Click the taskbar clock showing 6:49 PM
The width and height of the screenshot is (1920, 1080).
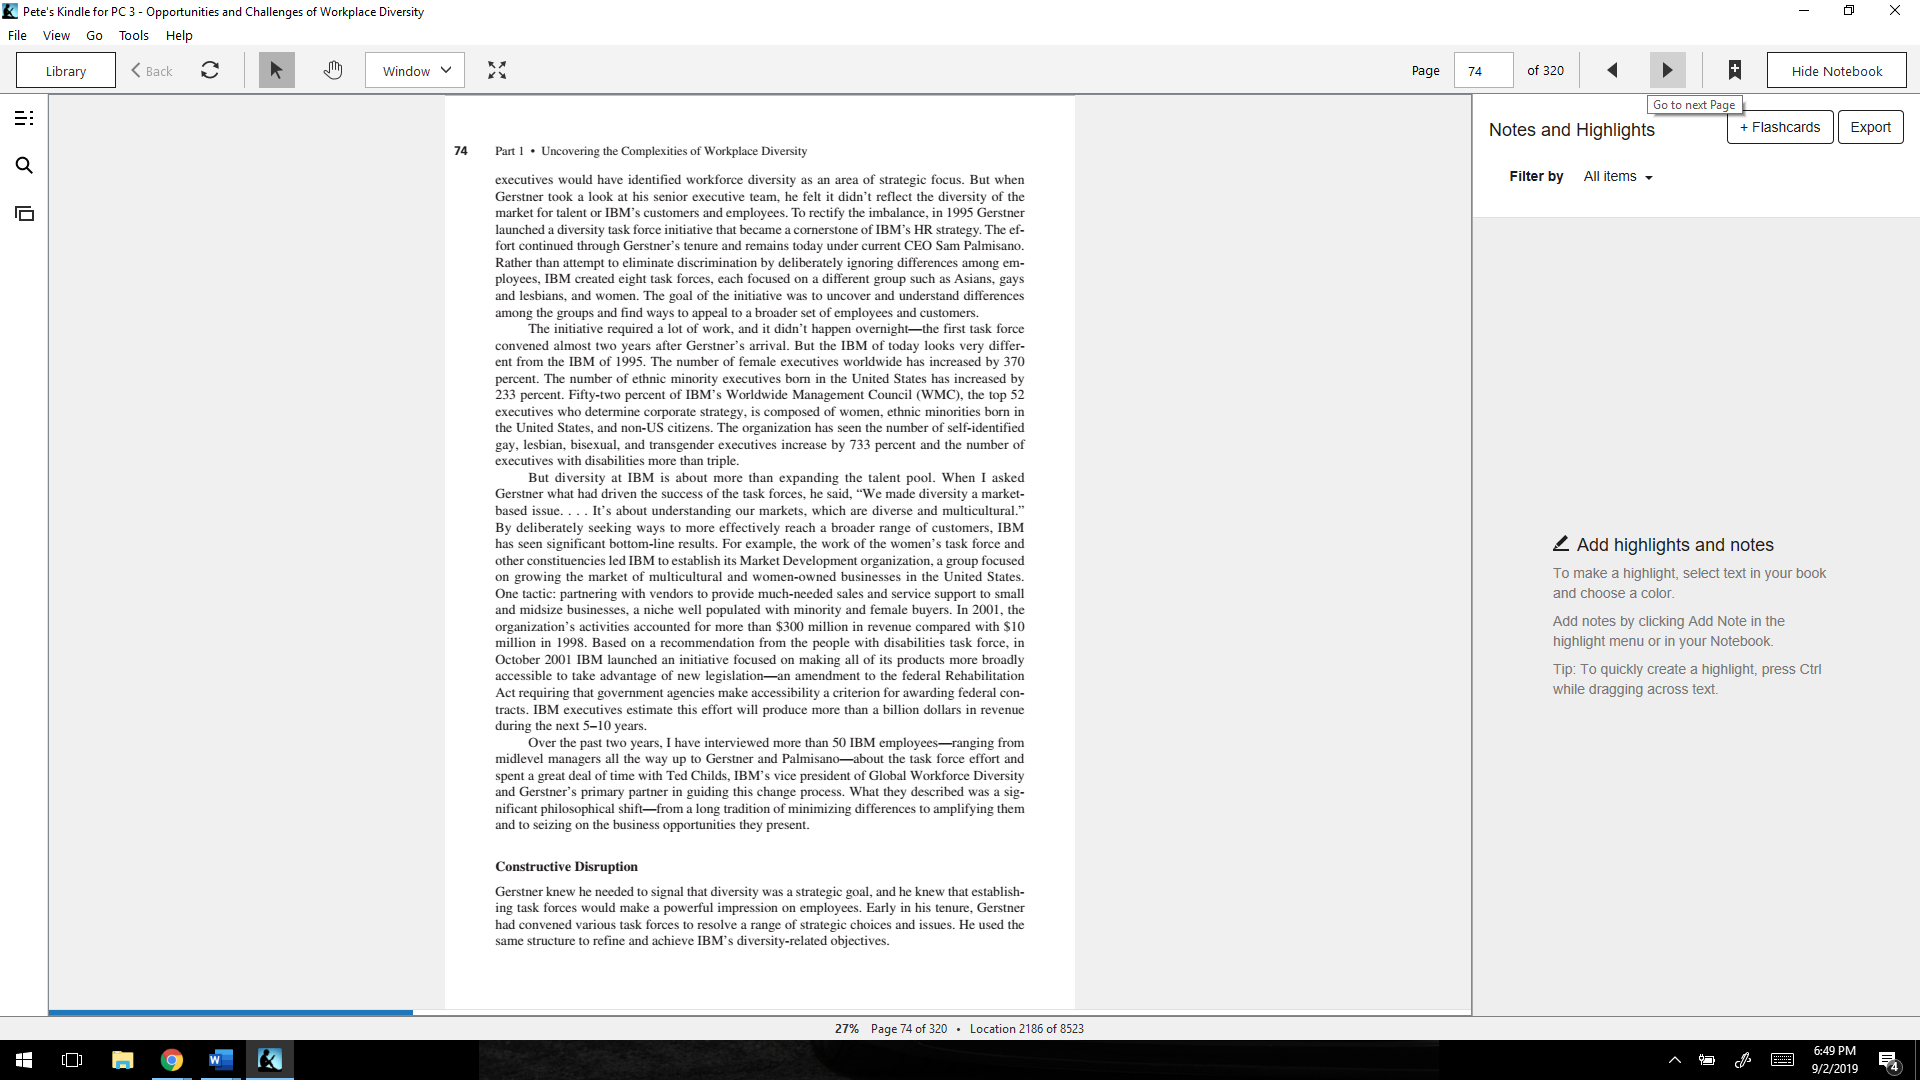[x=1834, y=1060]
